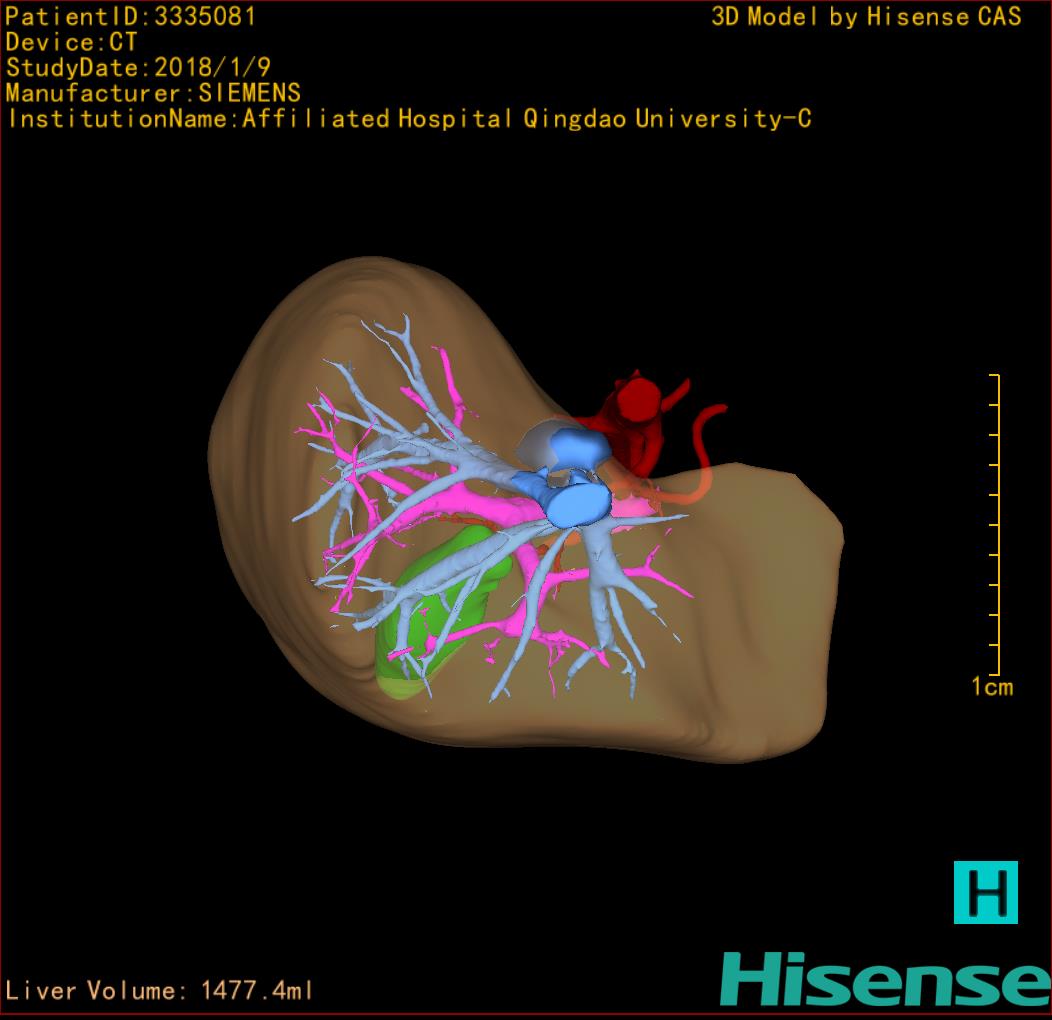This screenshot has height=1020, width=1052.
Task: Click the Hisense H logo icon
Action: (986, 892)
